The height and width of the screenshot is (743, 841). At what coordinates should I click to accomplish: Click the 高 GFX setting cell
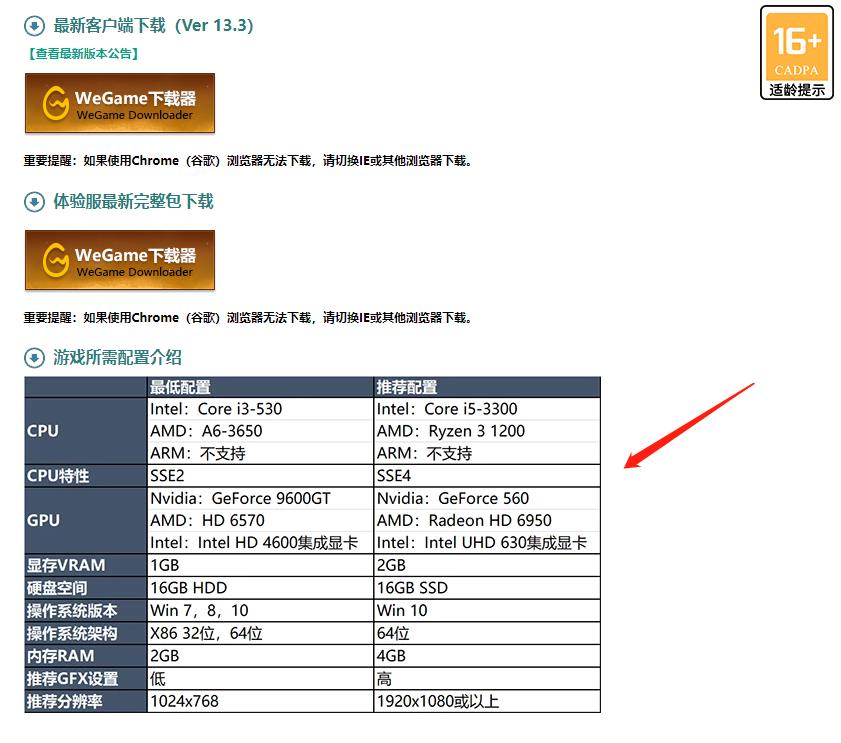487,679
